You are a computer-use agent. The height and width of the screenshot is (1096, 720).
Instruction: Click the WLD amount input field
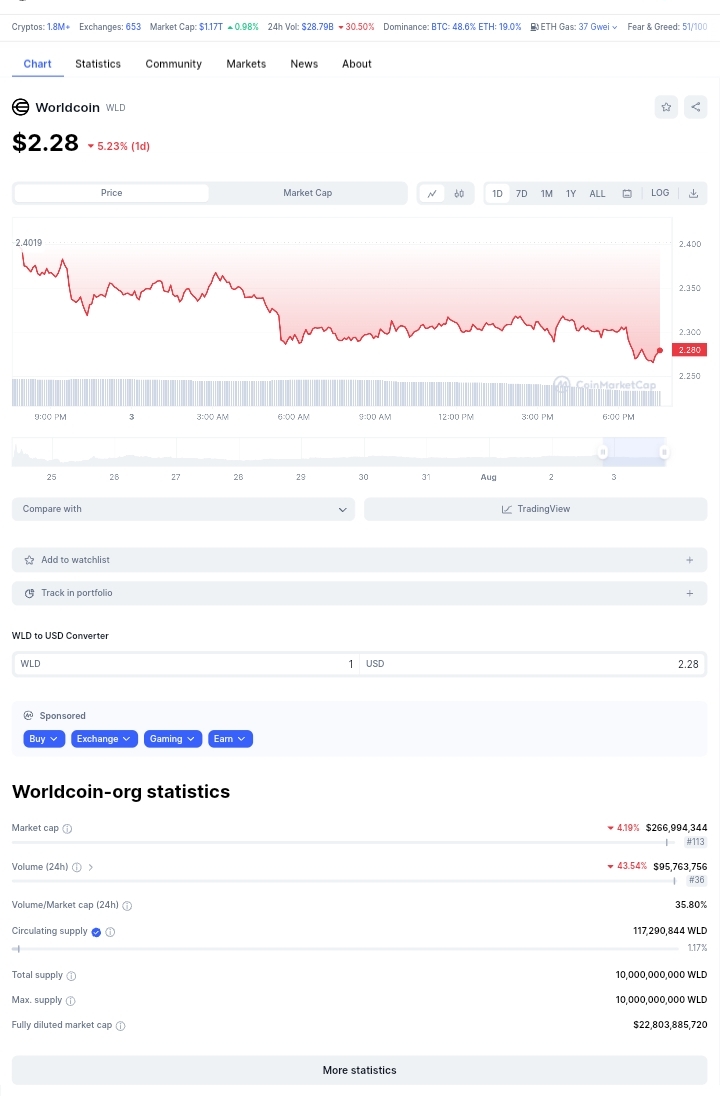pos(185,664)
